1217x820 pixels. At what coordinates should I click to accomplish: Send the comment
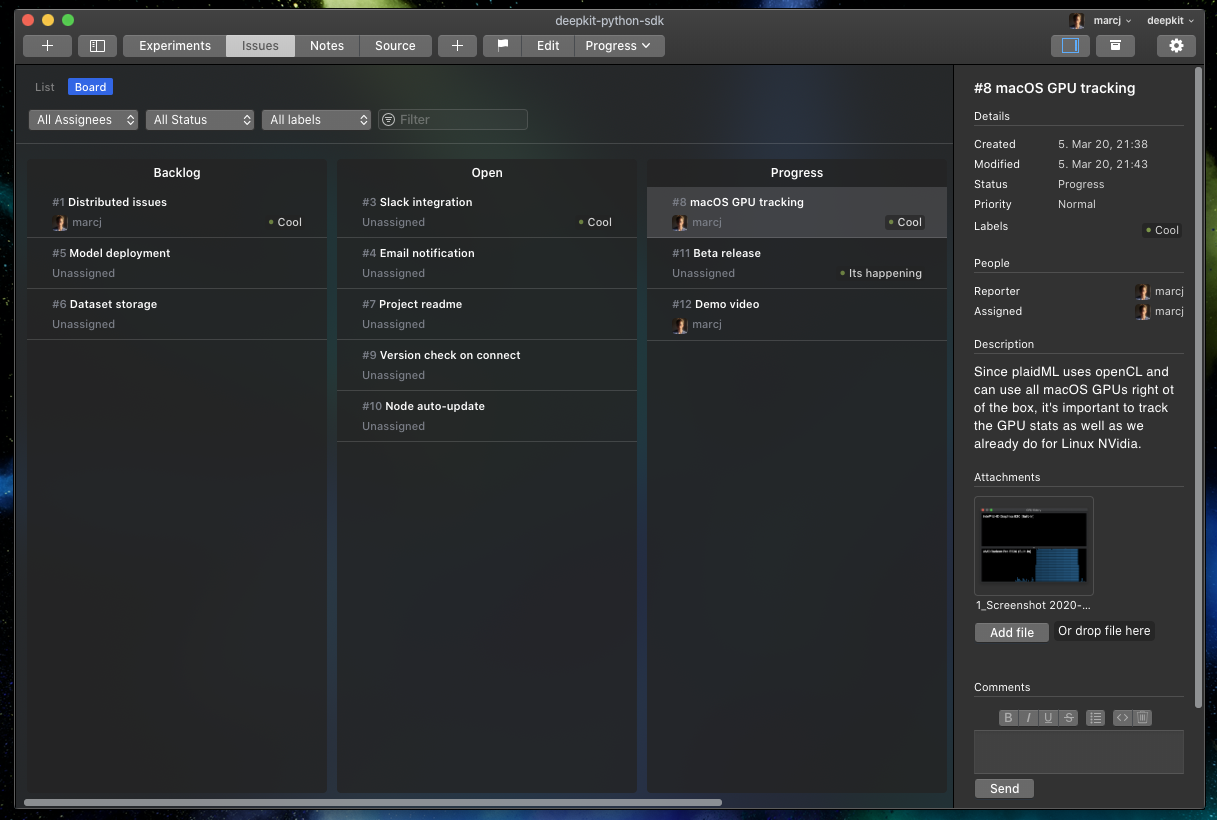coord(1004,788)
